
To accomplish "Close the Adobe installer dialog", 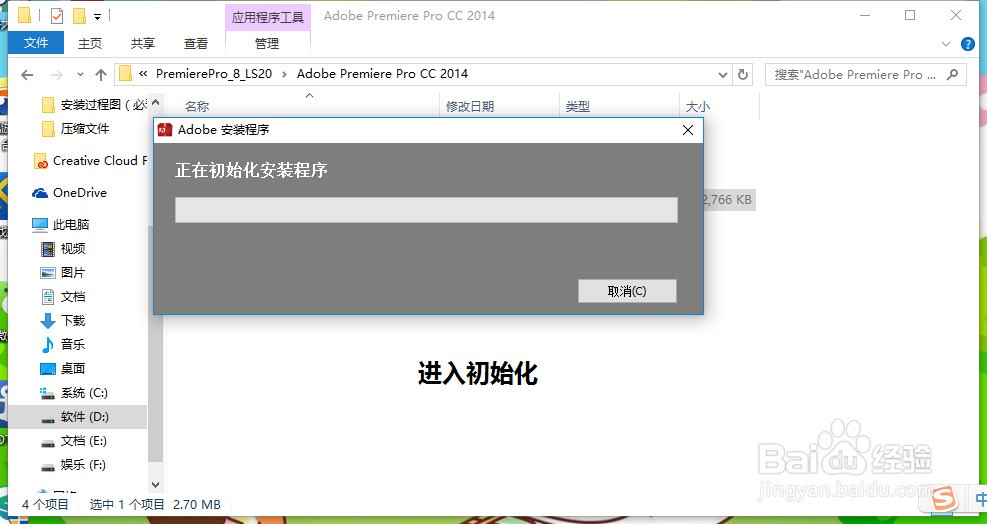I will (688, 130).
